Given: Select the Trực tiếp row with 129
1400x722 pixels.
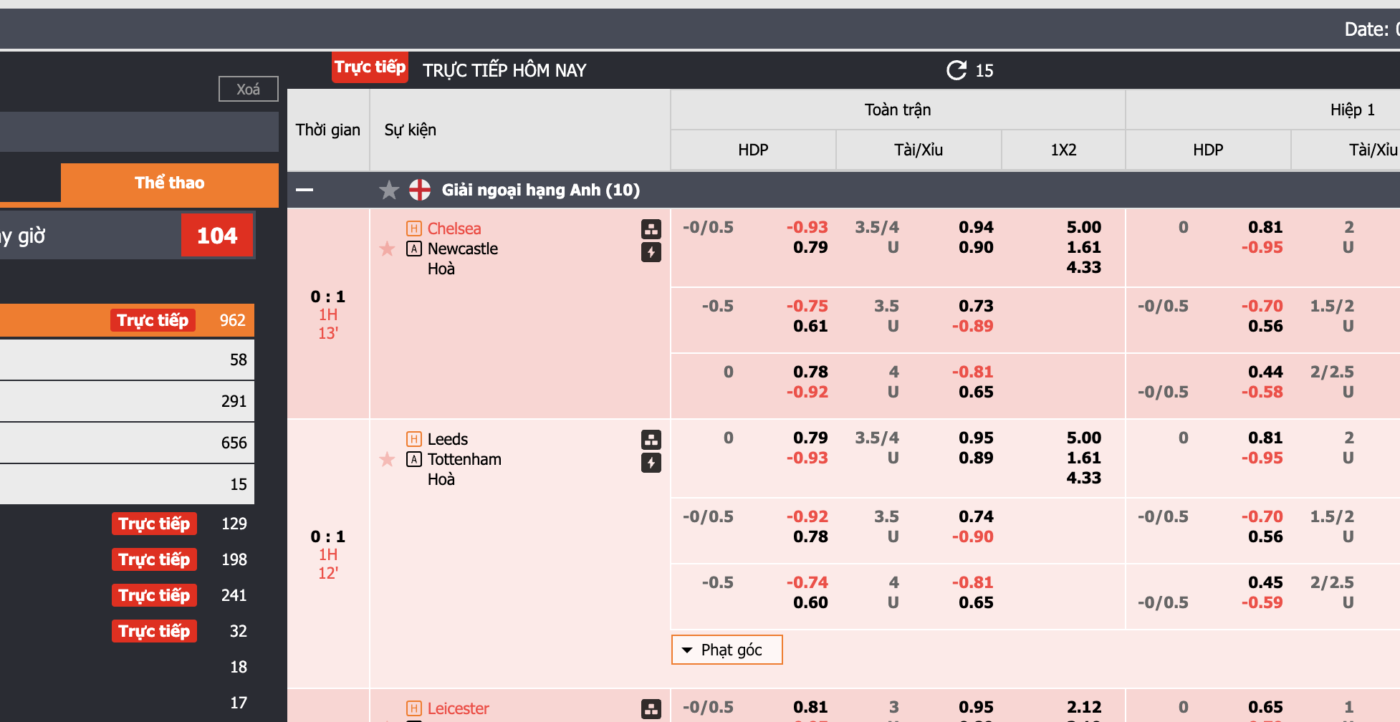Looking at the screenshot, I should (127, 524).
